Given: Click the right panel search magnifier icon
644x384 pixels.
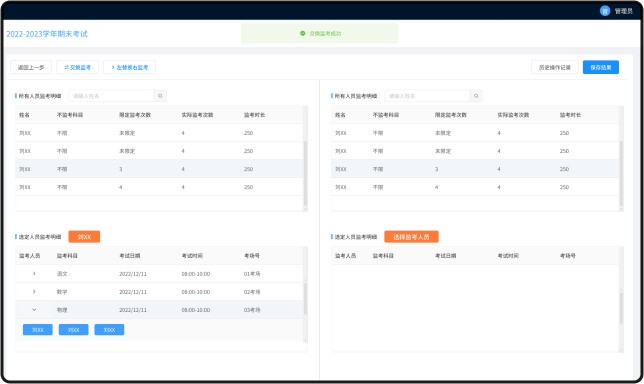Looking at the screenshot, I should point(476,96).
